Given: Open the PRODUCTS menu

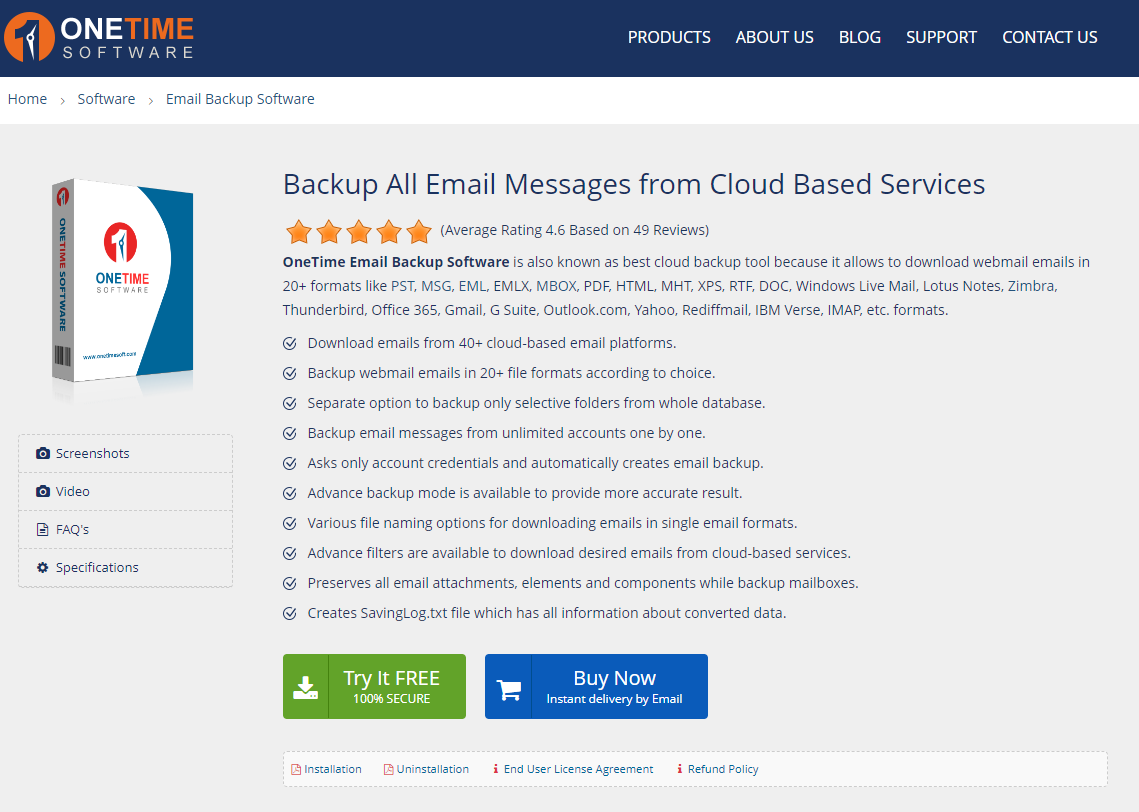Looking at the screenshot, I should click(x=668, y=37).
